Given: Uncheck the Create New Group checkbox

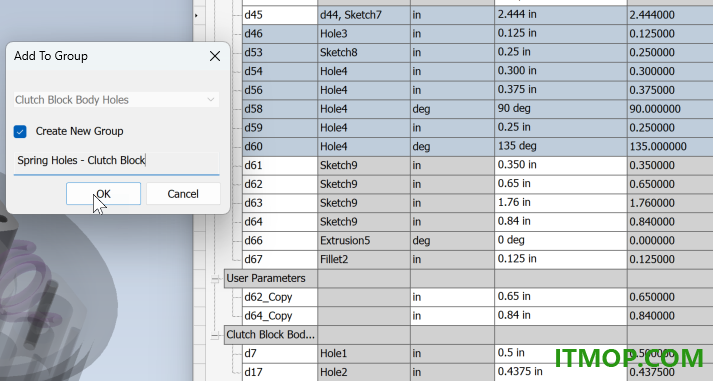Looking at the screenshot, I should (x=20, y=131).
